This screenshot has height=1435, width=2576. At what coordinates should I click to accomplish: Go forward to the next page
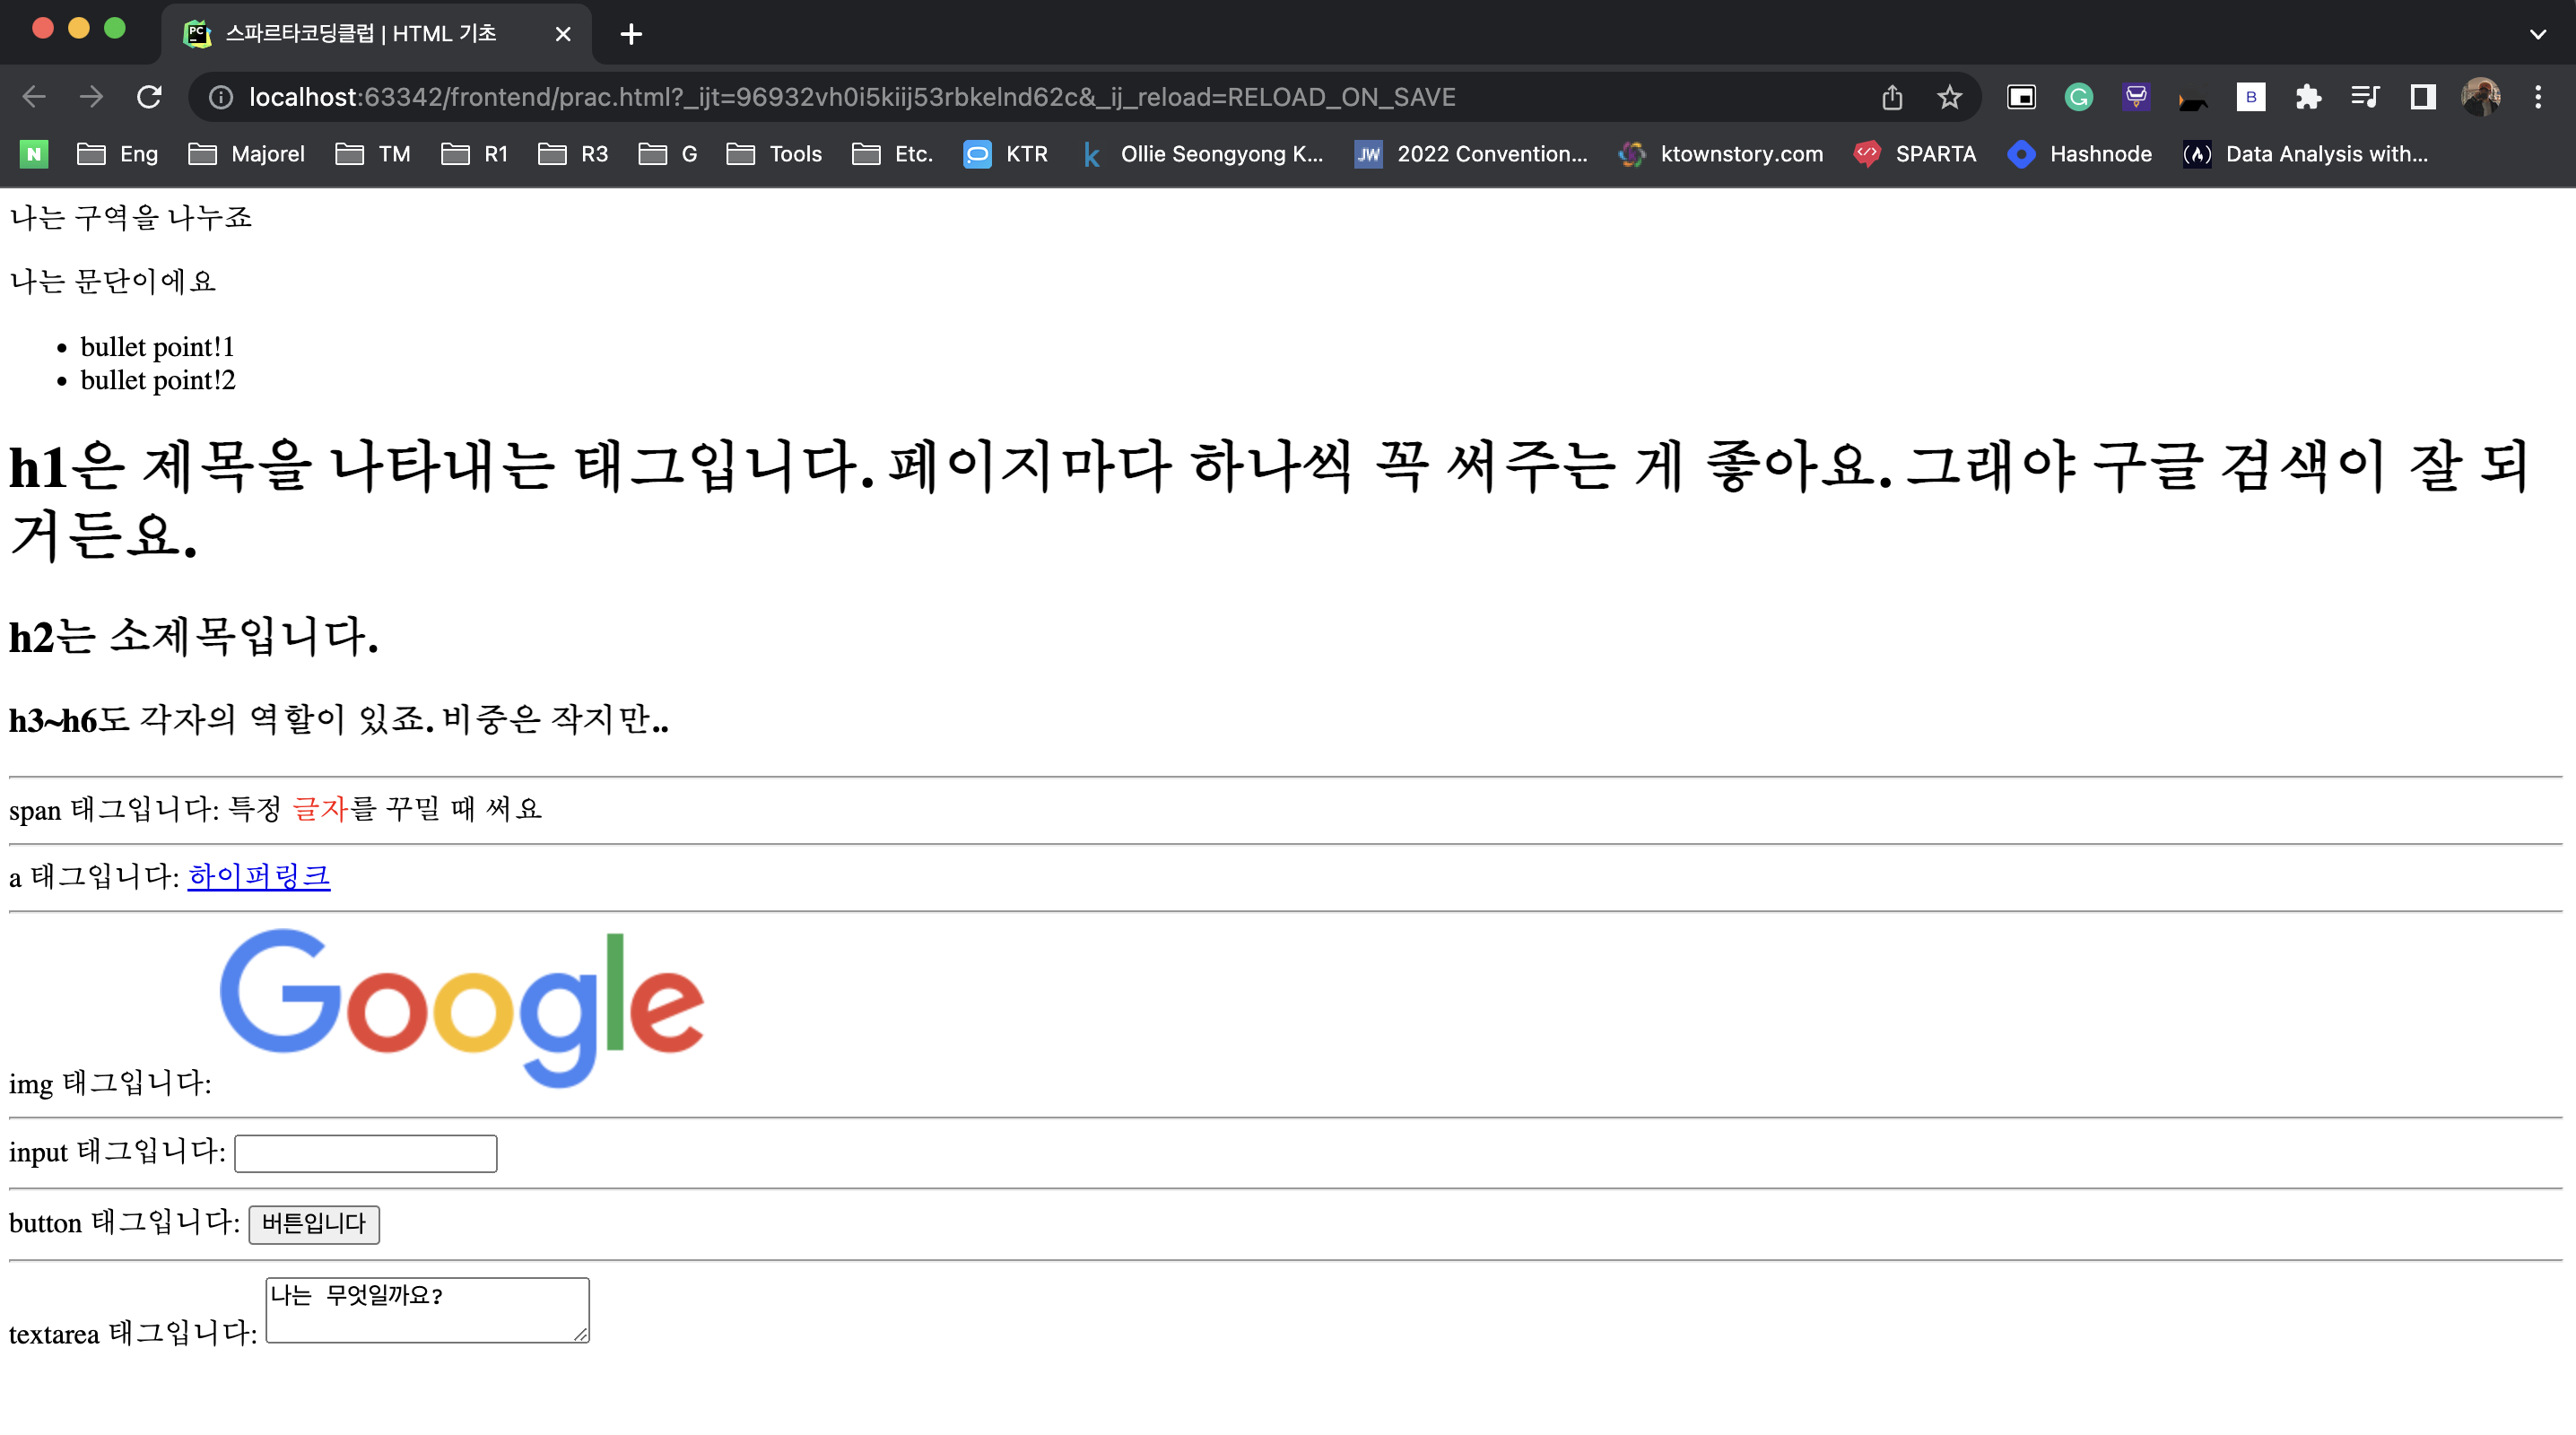(91, 97)
